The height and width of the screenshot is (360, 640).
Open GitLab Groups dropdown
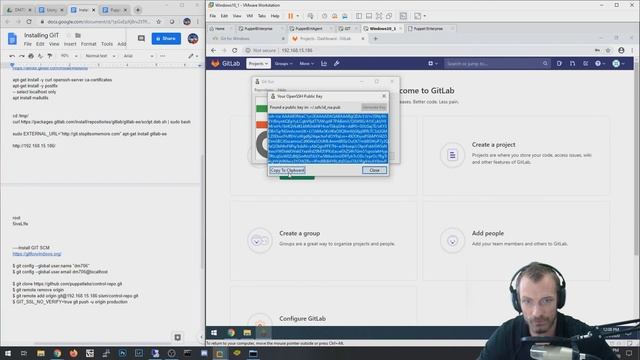(x=283, y=64)
